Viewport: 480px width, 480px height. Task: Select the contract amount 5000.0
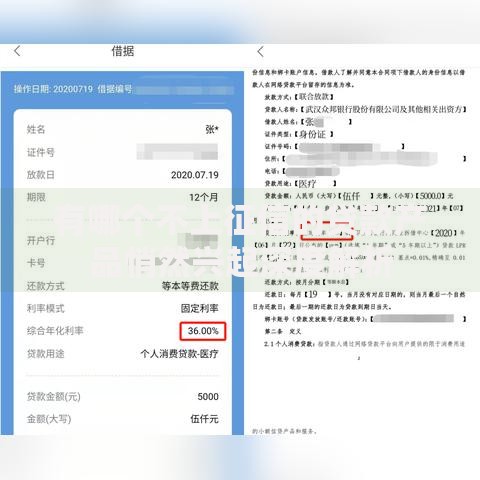tap(430, 196)
